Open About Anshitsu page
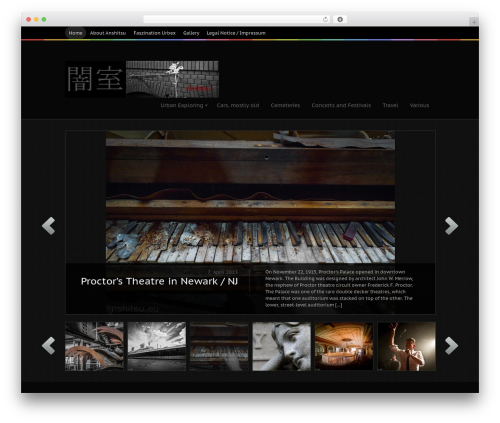 108,33
